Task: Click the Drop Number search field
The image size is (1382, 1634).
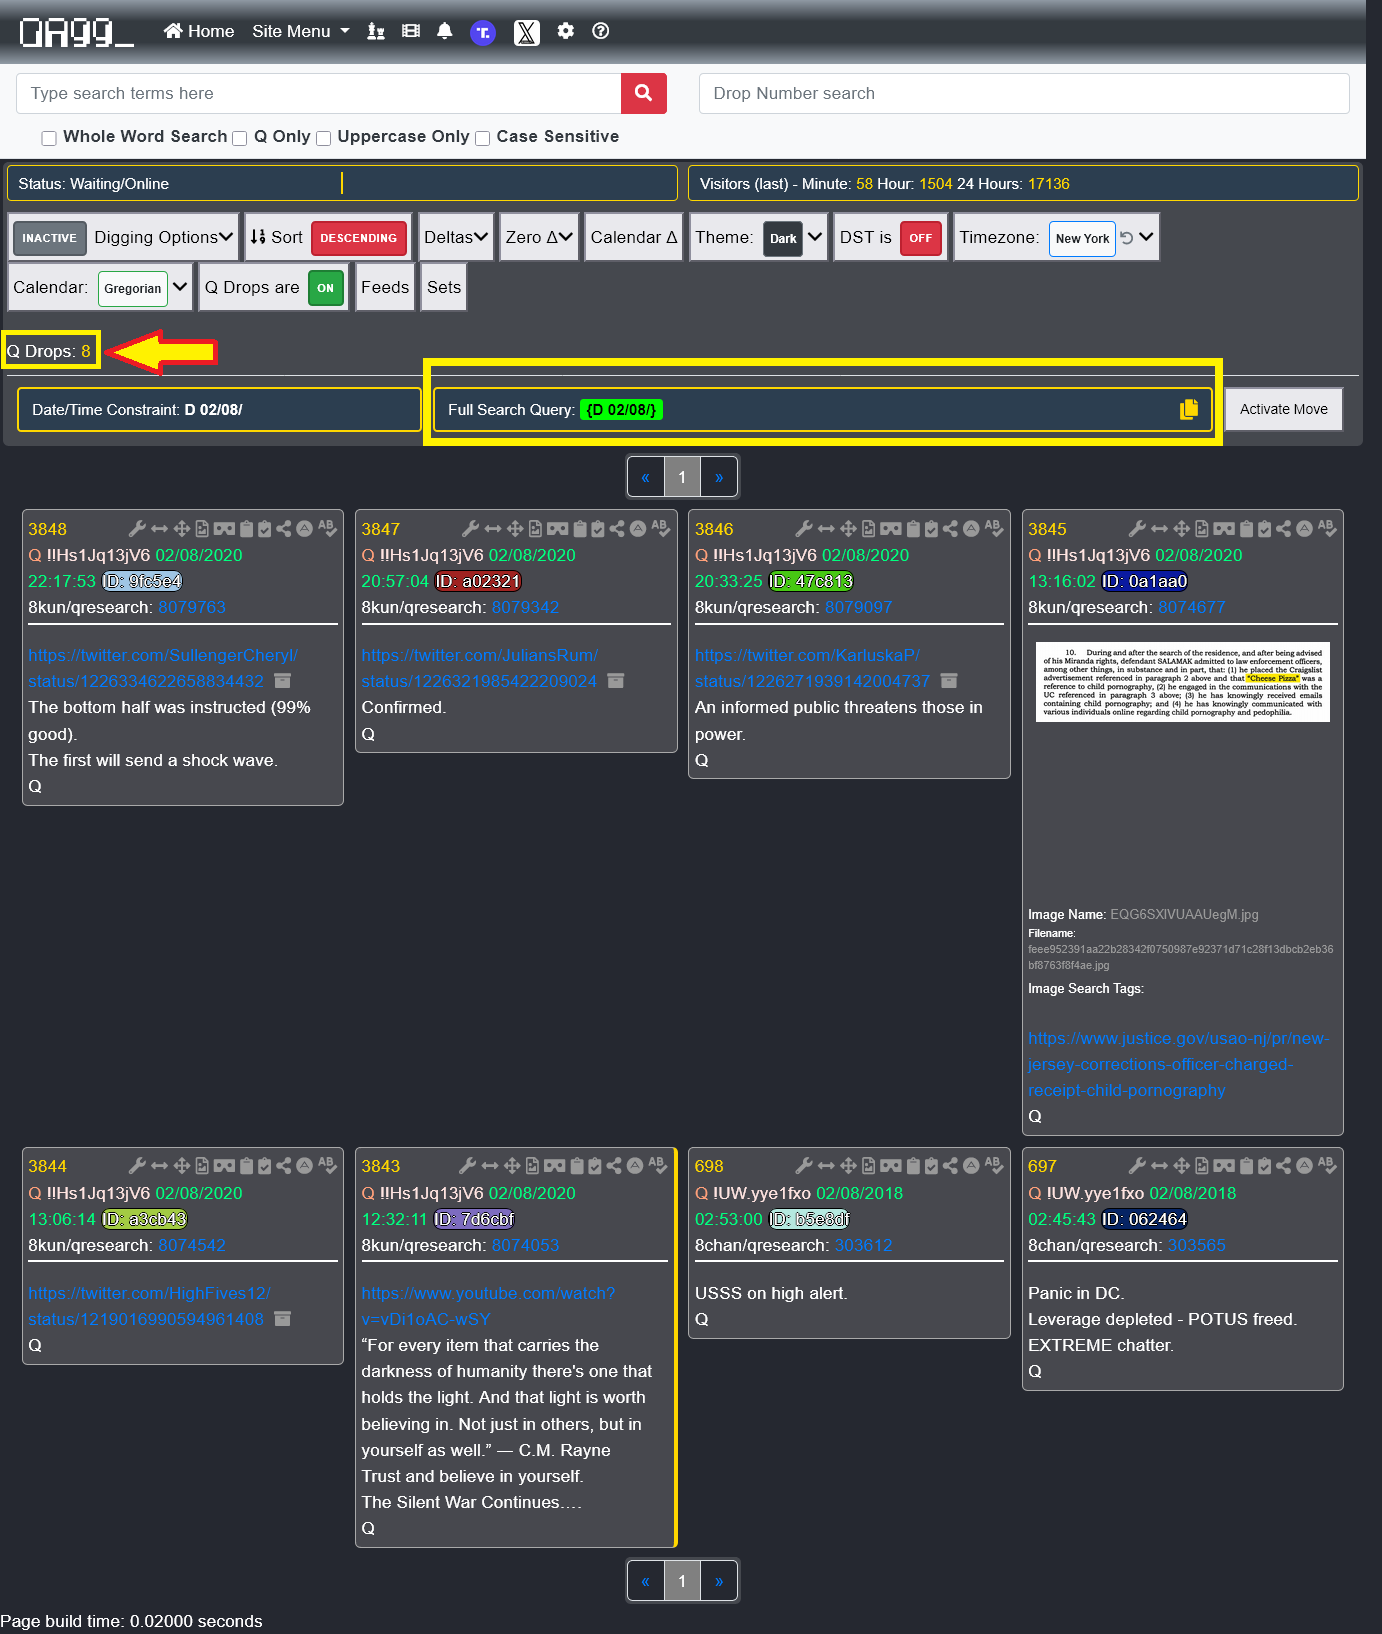Action: point(1023,93)
